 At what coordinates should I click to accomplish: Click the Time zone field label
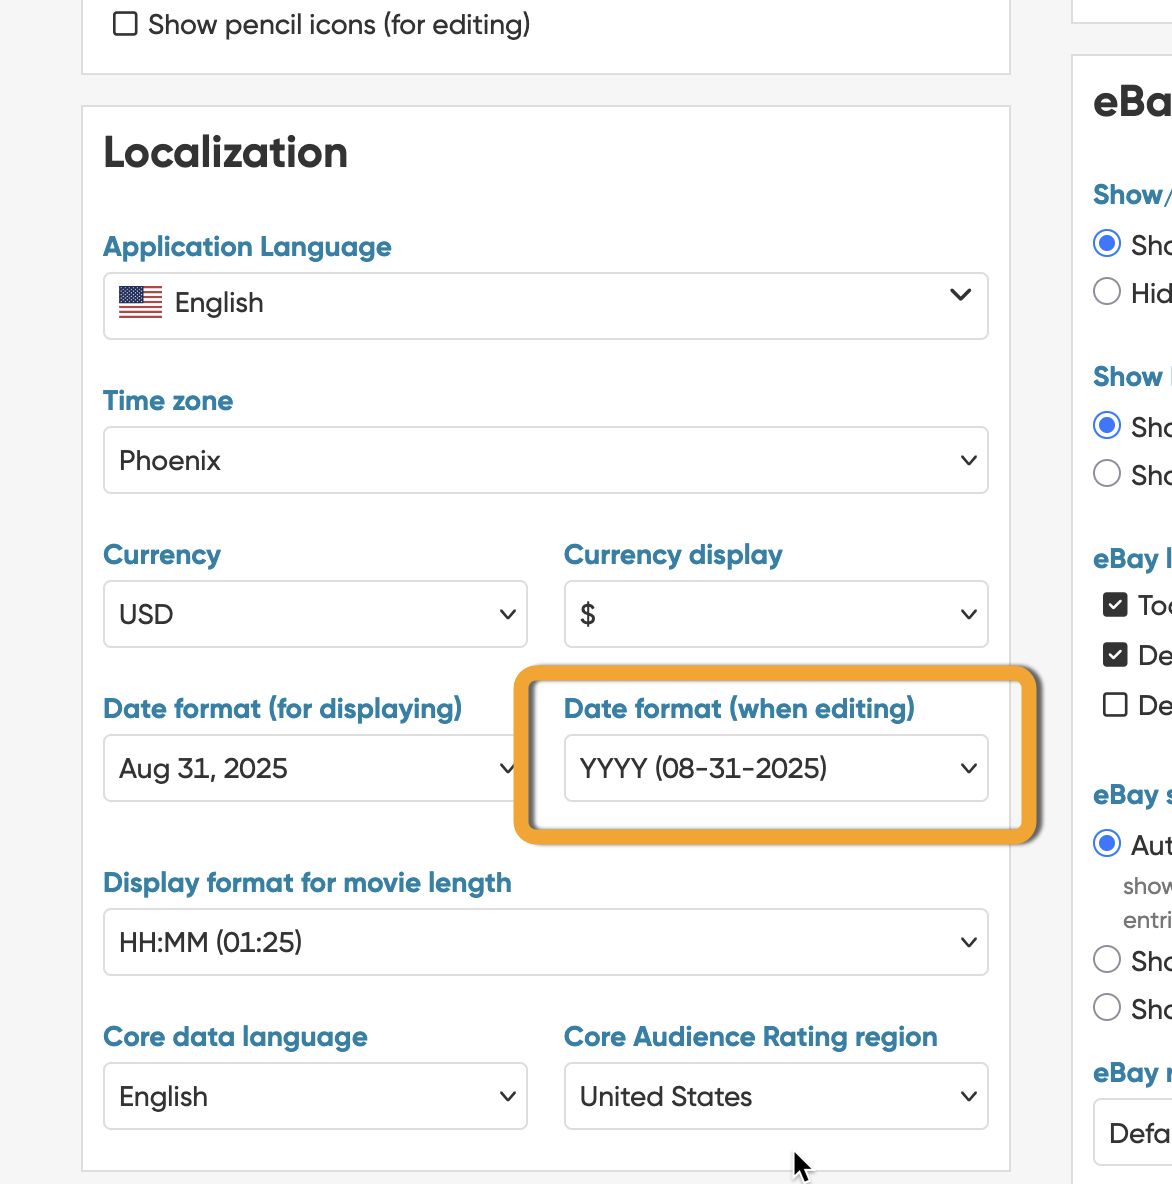[x=168, y=401]
